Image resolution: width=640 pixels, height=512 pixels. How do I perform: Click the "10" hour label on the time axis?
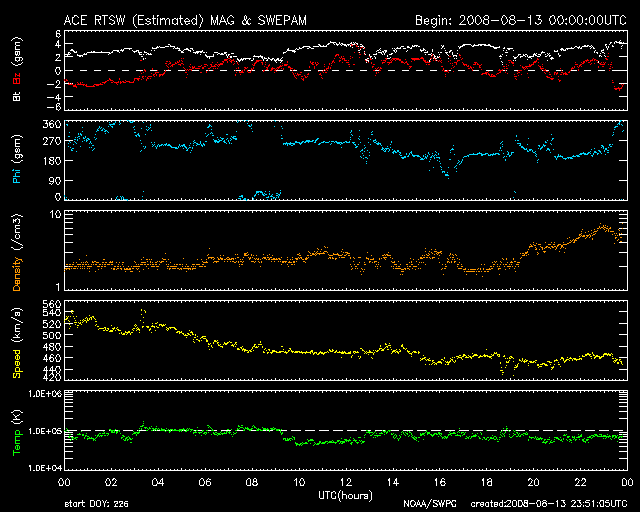point(299,483)
